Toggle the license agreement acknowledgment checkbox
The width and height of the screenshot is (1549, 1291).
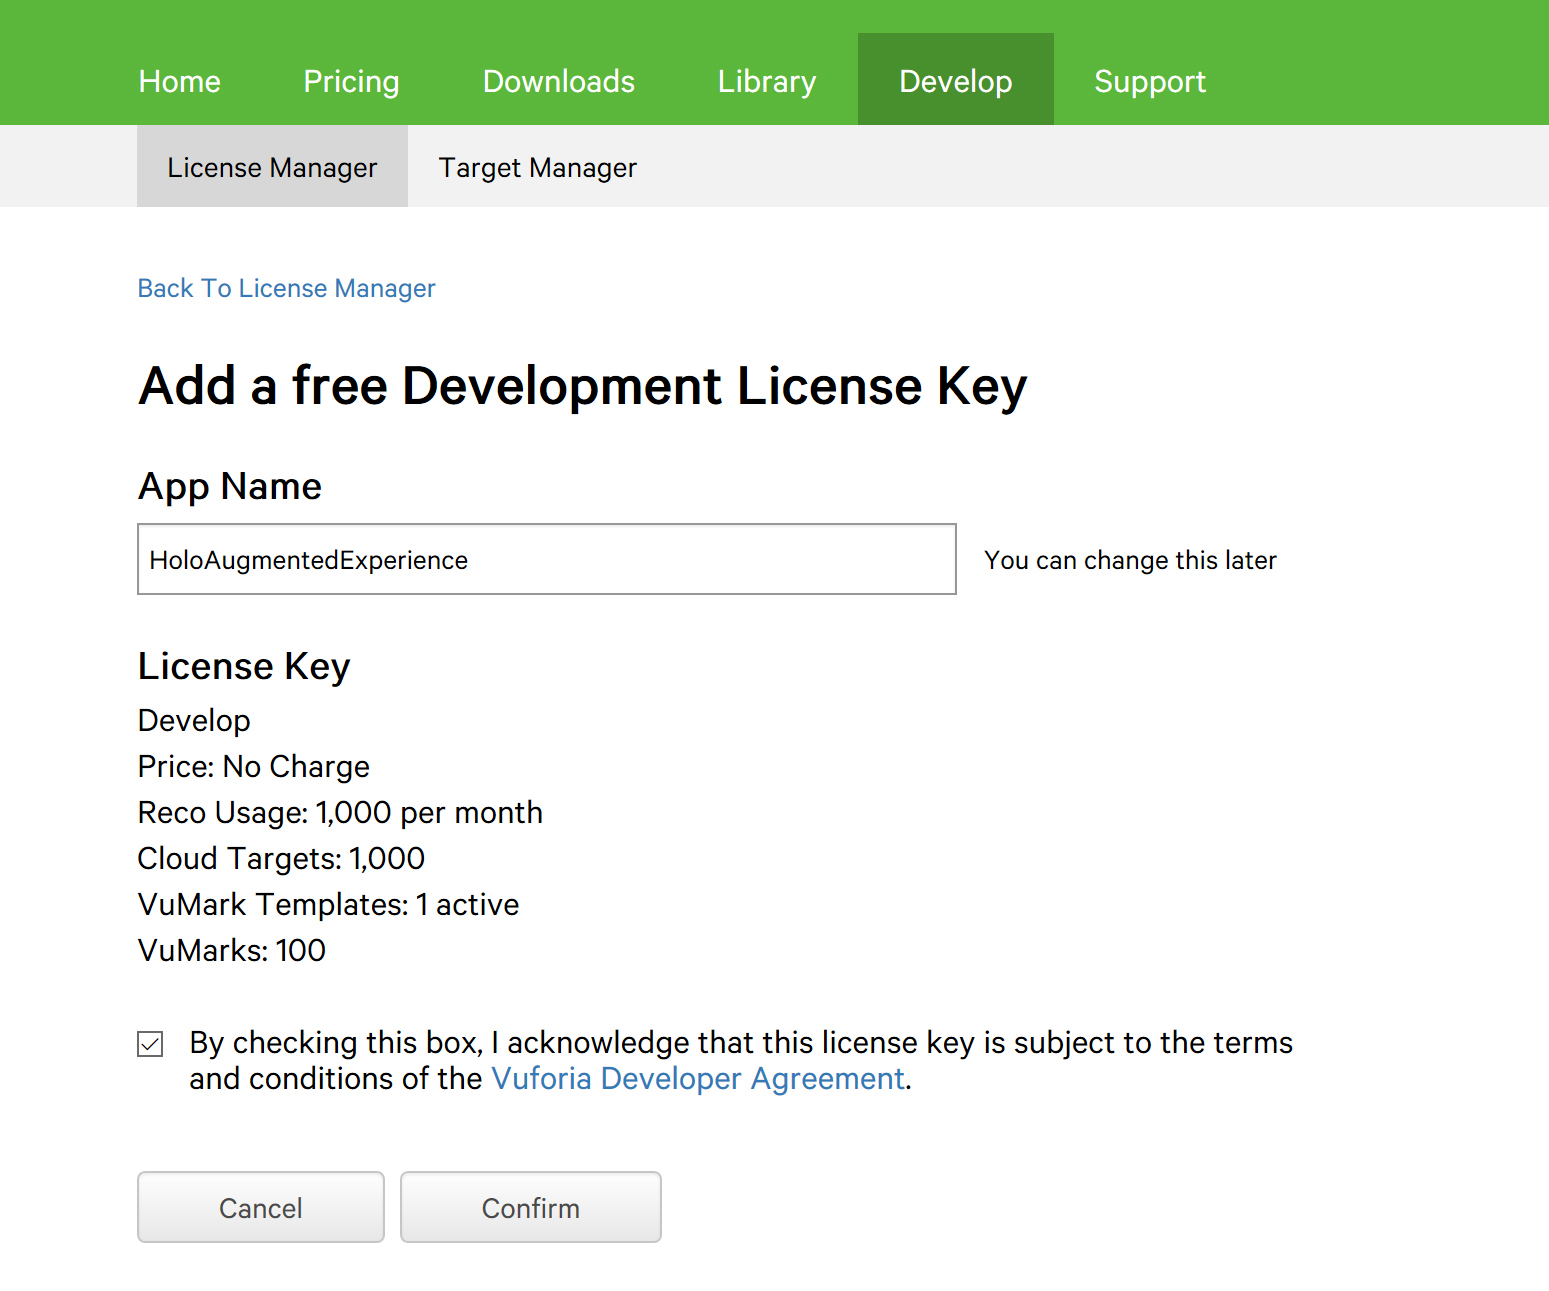[x=150, y=1044]
